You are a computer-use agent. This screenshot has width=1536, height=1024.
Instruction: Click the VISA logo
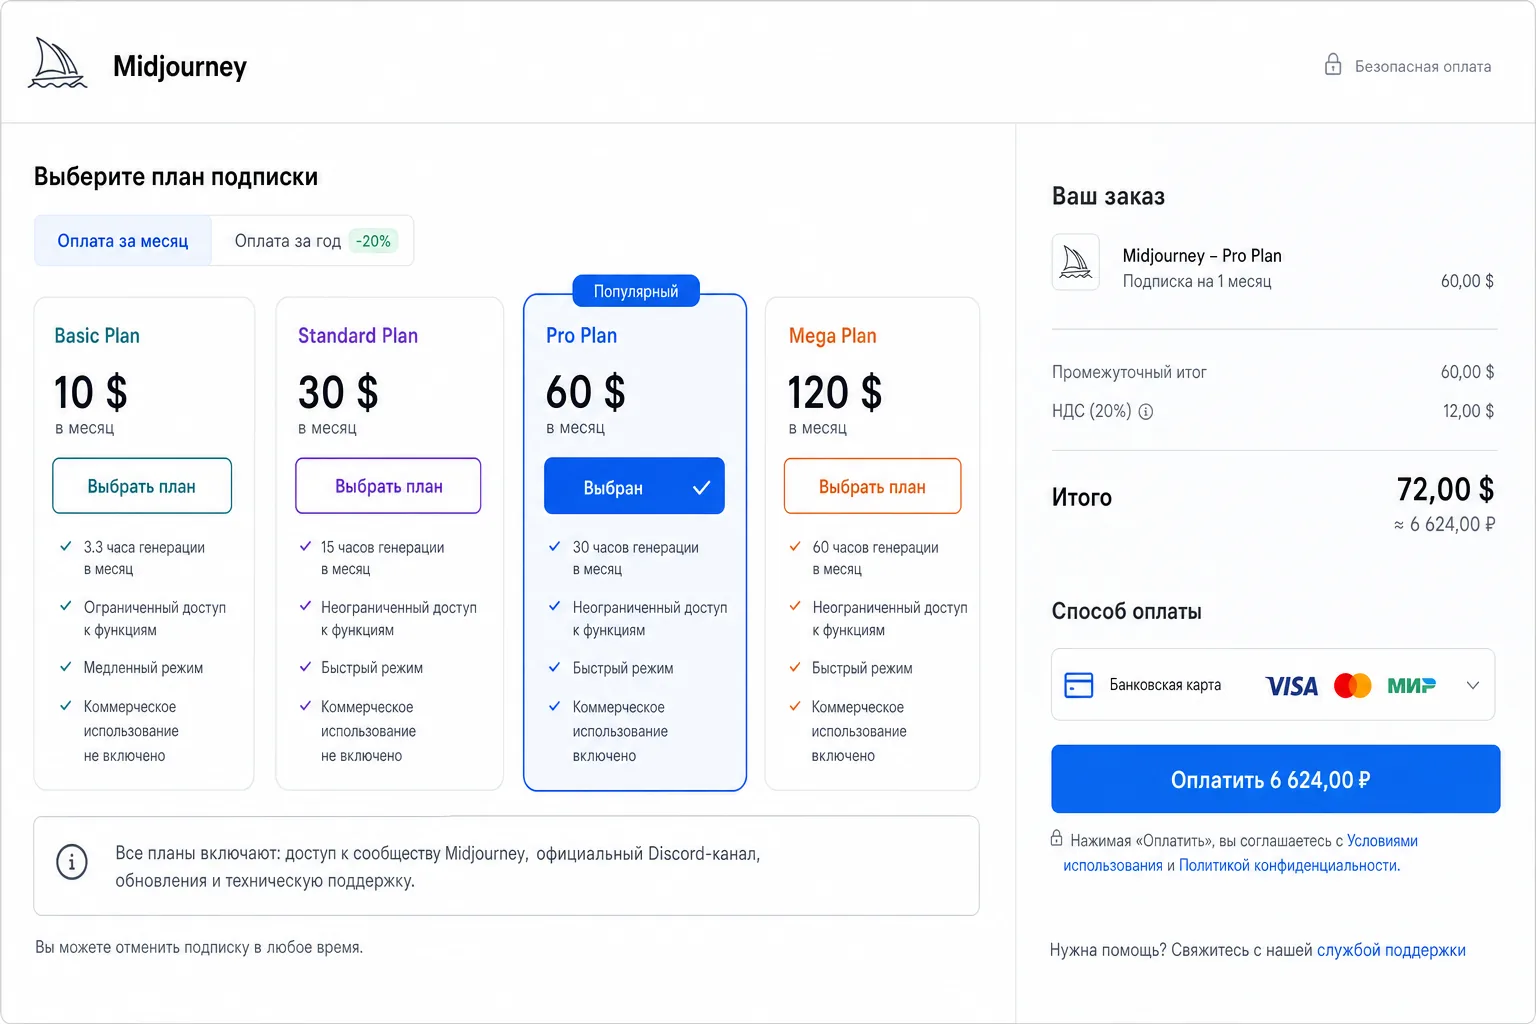pos(1291,686)
